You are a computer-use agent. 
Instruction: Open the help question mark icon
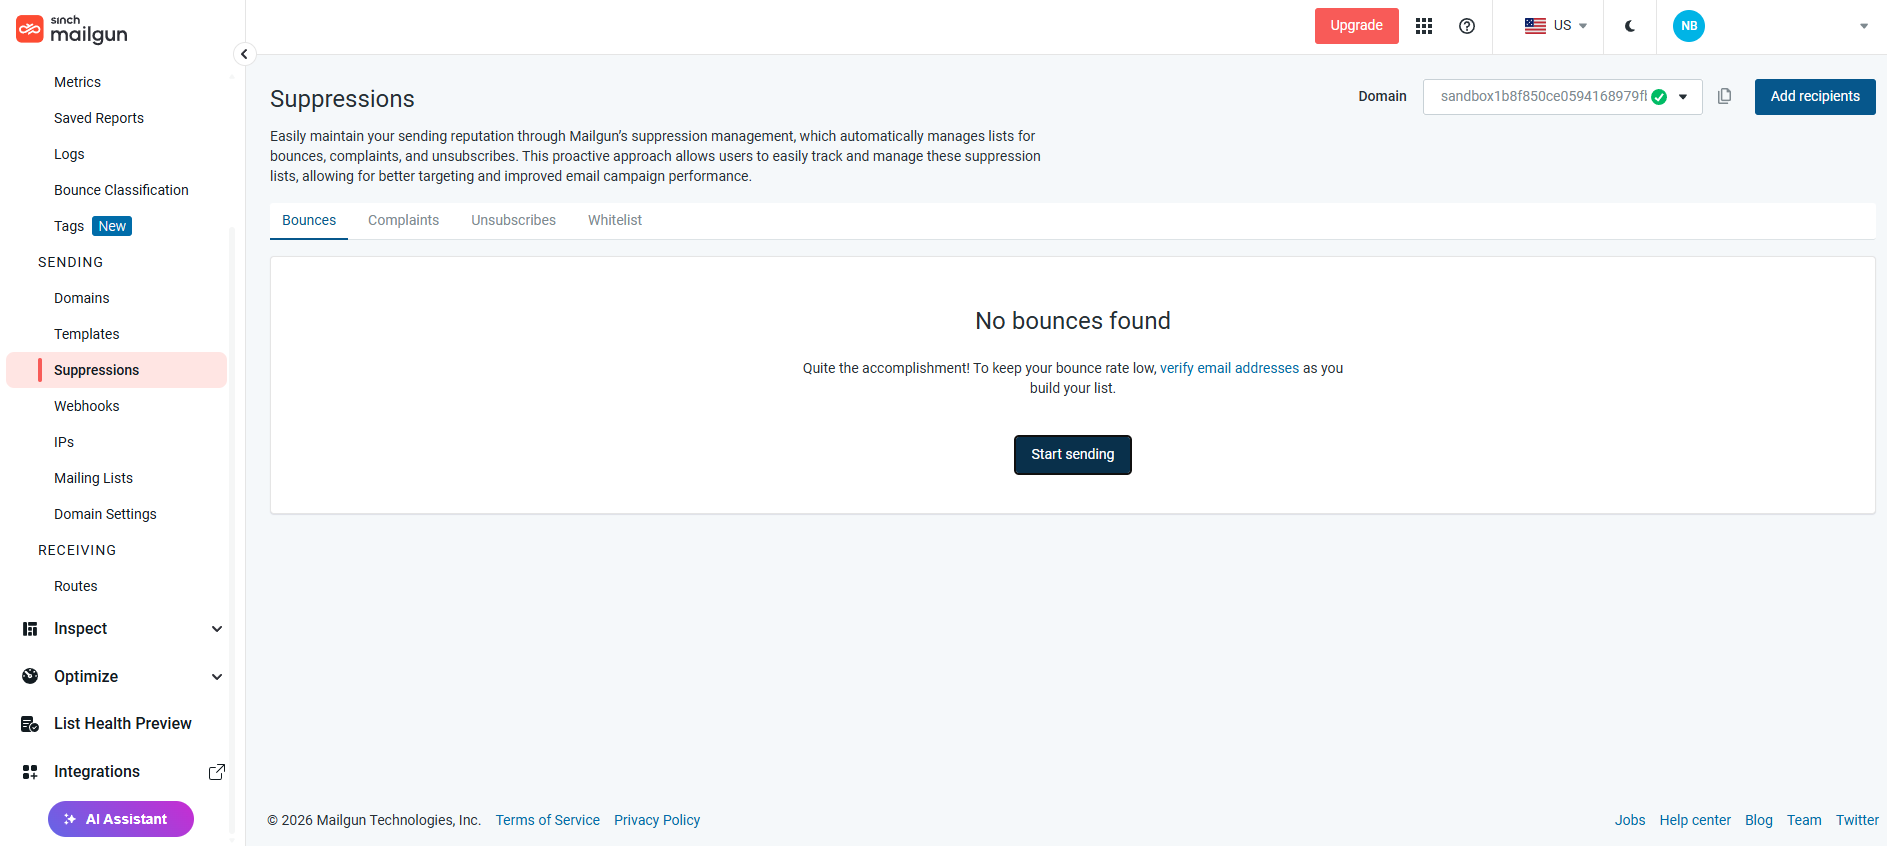click(x=1467, y=26)
